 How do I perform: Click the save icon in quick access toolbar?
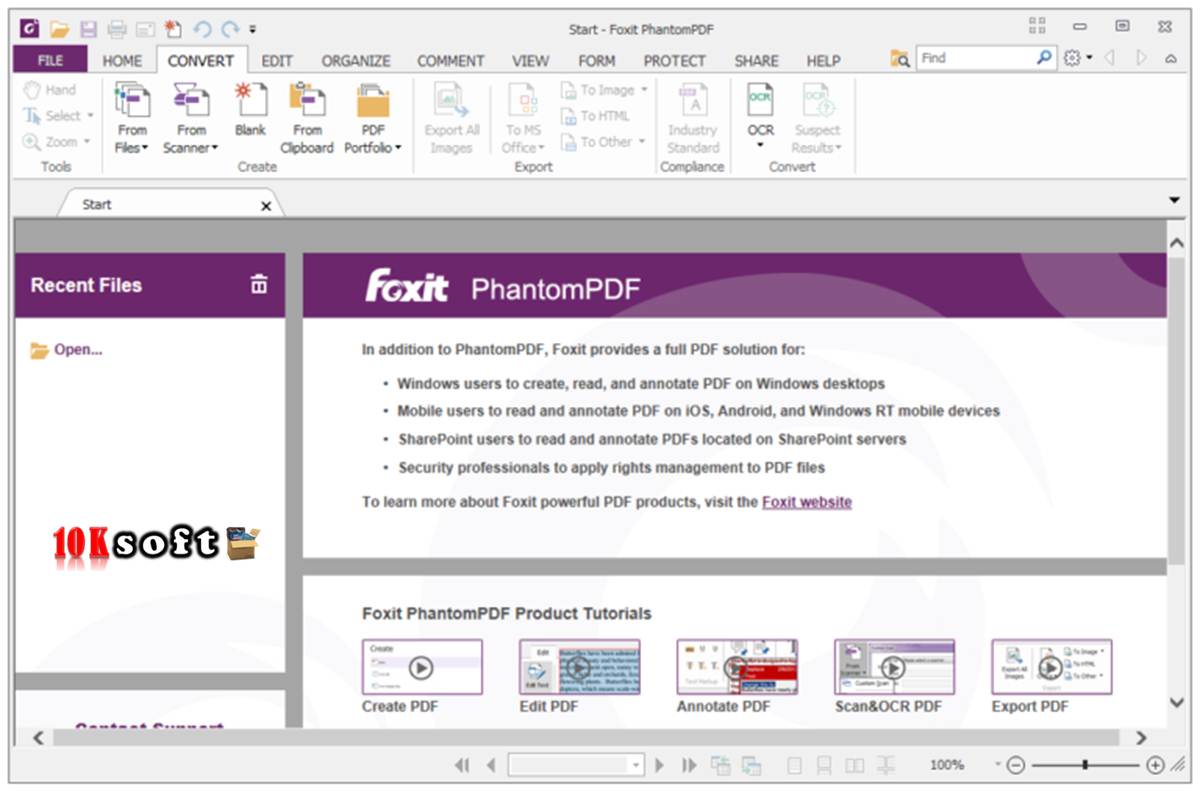(88, 29)
